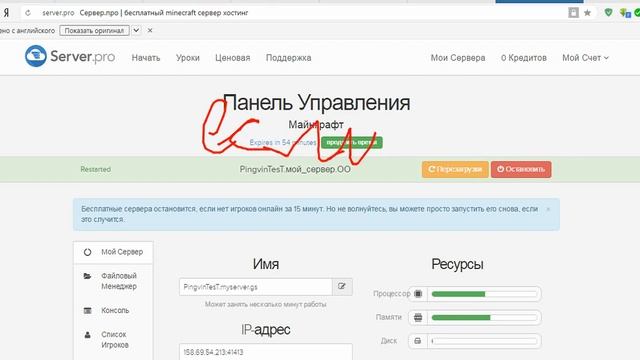640x360 pixels.
Task: Click the Ресурсы heading
Action: click(457, 264)
